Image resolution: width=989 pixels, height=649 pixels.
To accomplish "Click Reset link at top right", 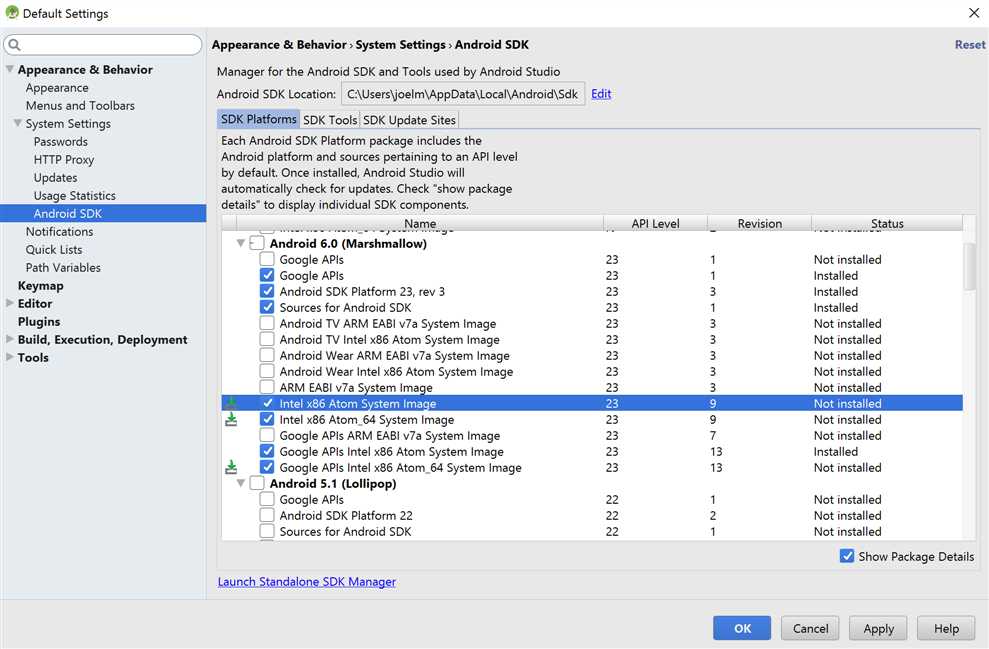I will 969,45.
